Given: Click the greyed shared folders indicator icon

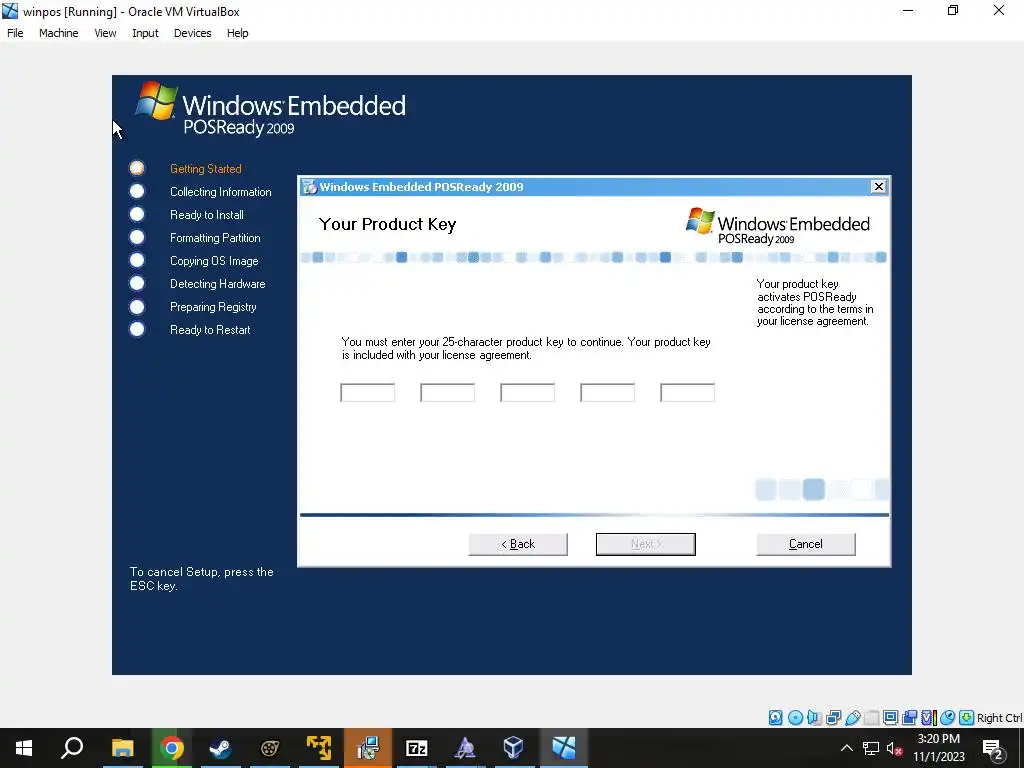Looking at the screenshot, I should [871, 718].
